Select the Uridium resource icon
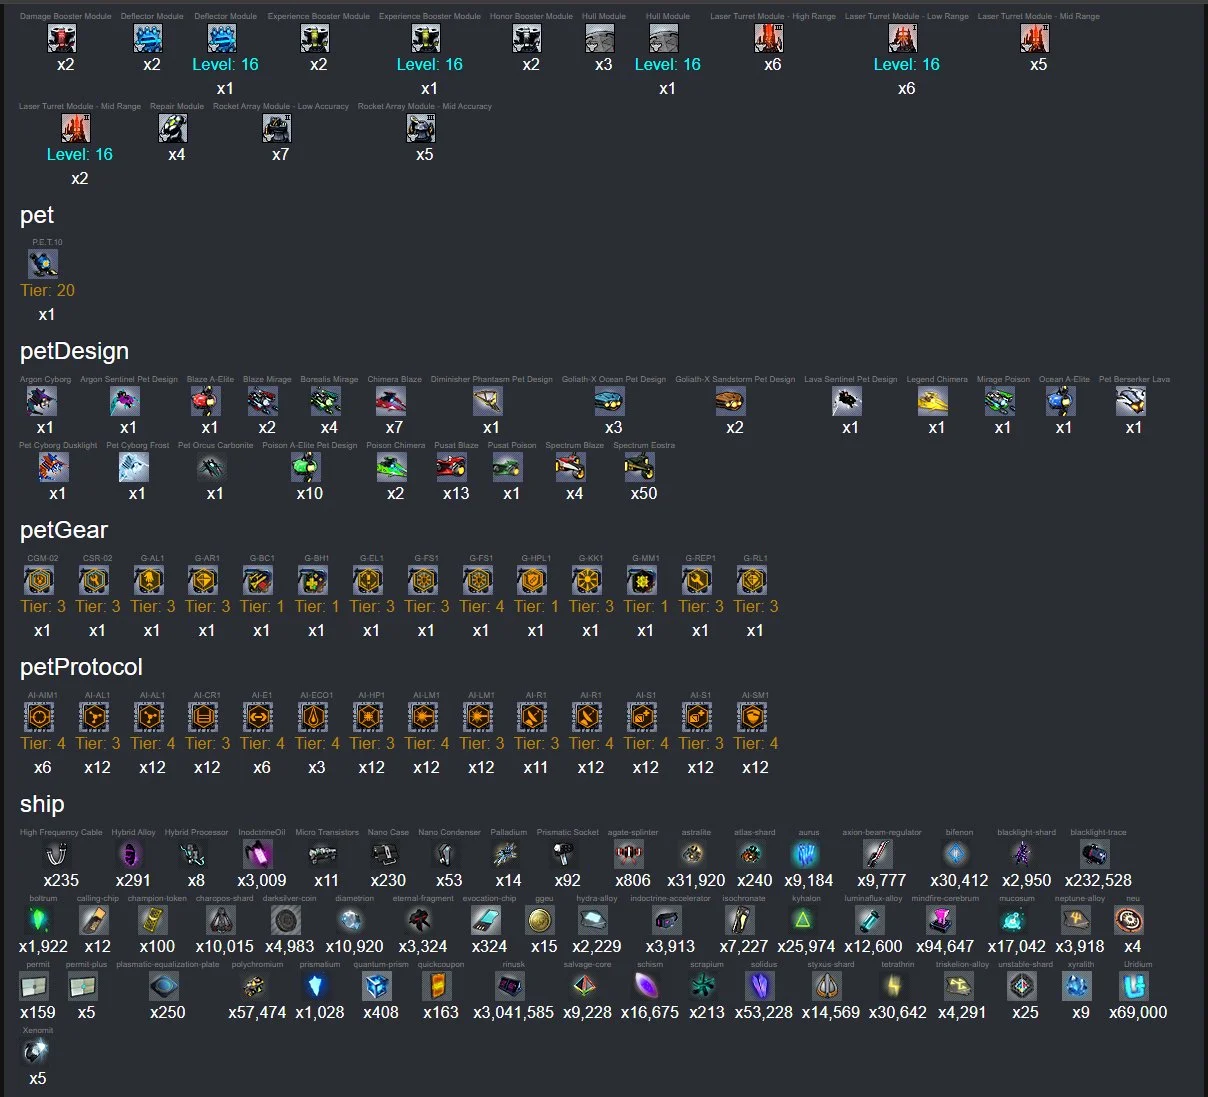This screenshot has width=1208, height=1097. coord(1135,988)
